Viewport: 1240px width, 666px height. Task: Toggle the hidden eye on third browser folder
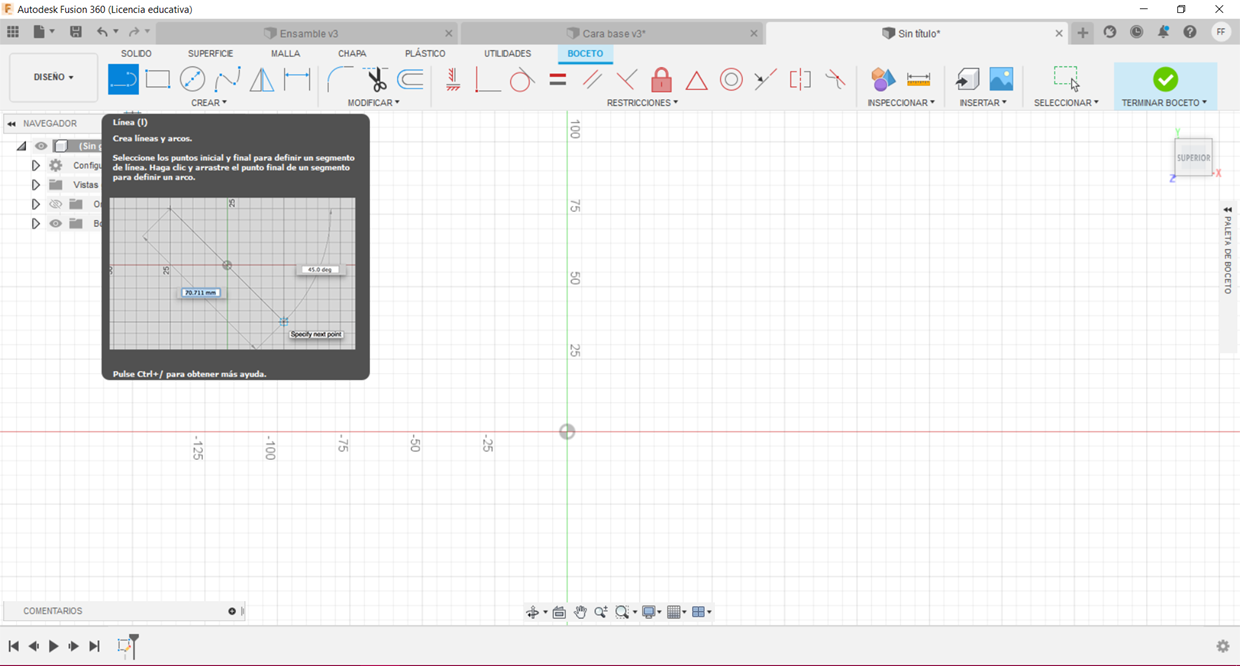pyautogui.click(x=56, y=204)
